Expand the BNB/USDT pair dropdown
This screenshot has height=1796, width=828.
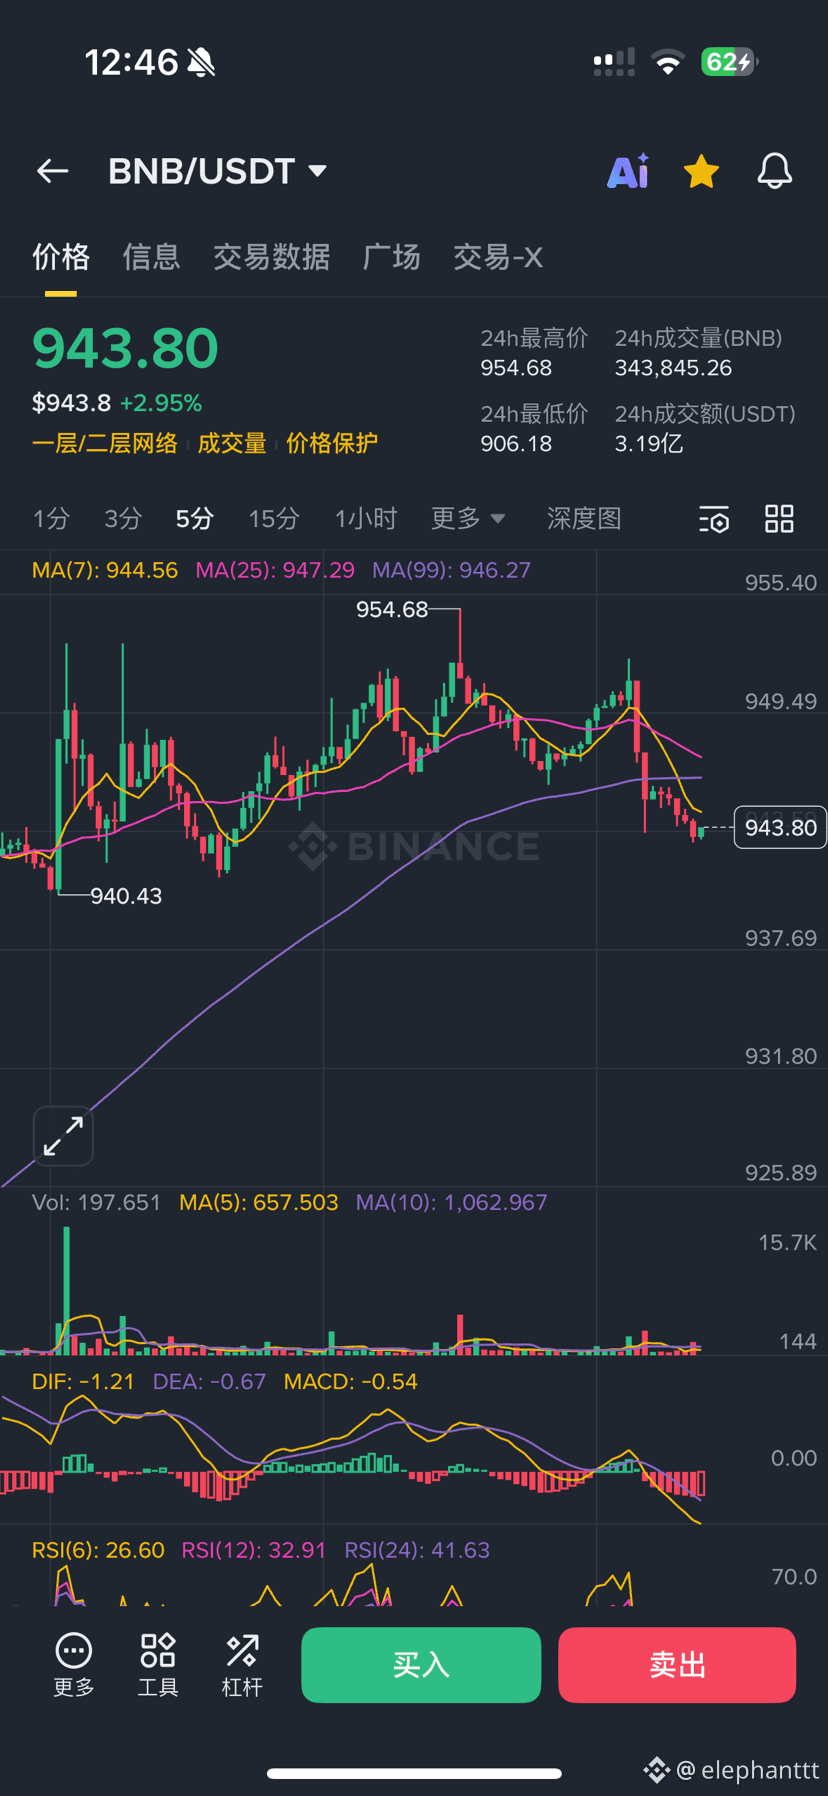tap(218, 171)
